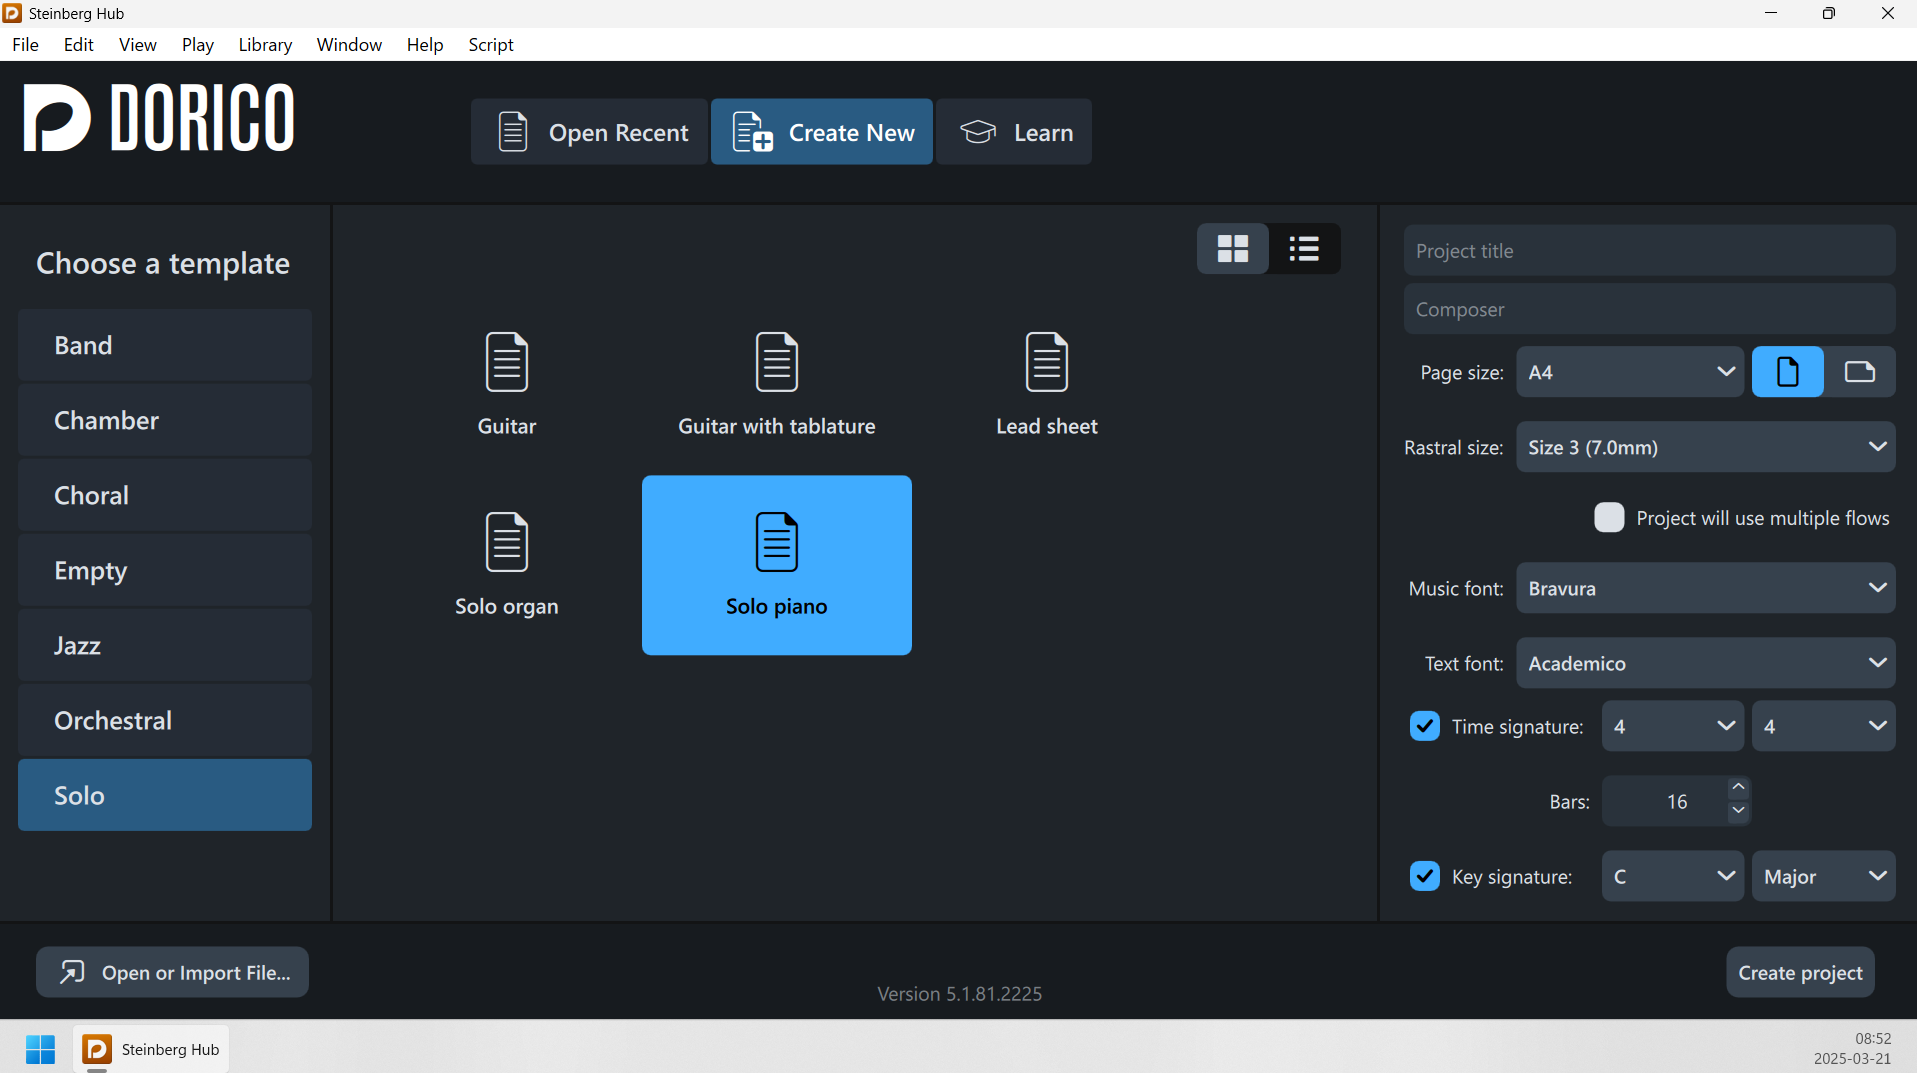The image size is (1917, 1073).
Task: Open the Rastral size dropdown
Action: [1706, 447]
